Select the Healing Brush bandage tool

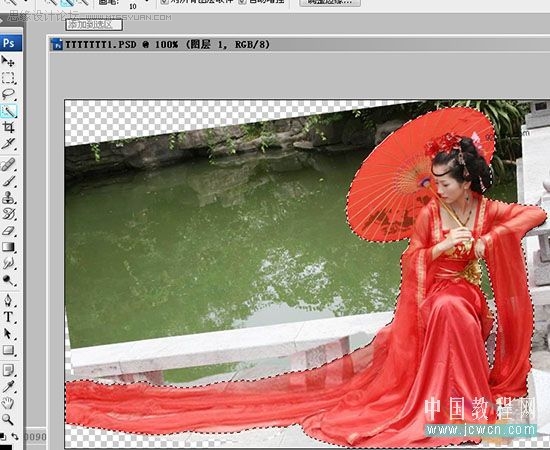click(8, 164)
